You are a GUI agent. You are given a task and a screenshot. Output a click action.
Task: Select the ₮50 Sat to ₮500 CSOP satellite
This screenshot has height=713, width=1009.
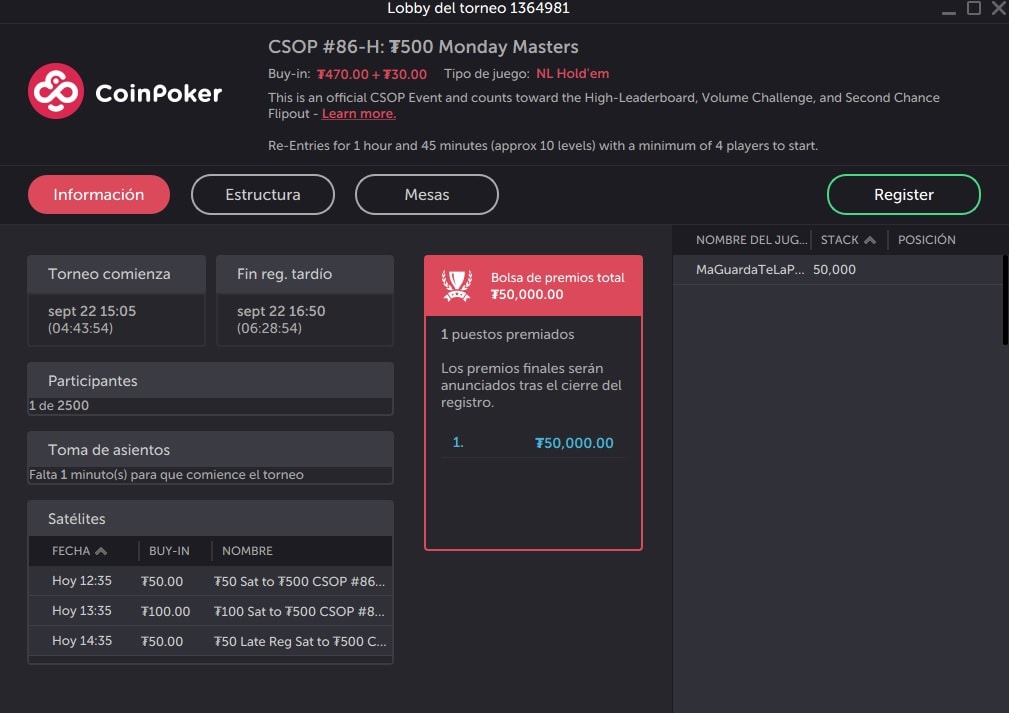210,581
